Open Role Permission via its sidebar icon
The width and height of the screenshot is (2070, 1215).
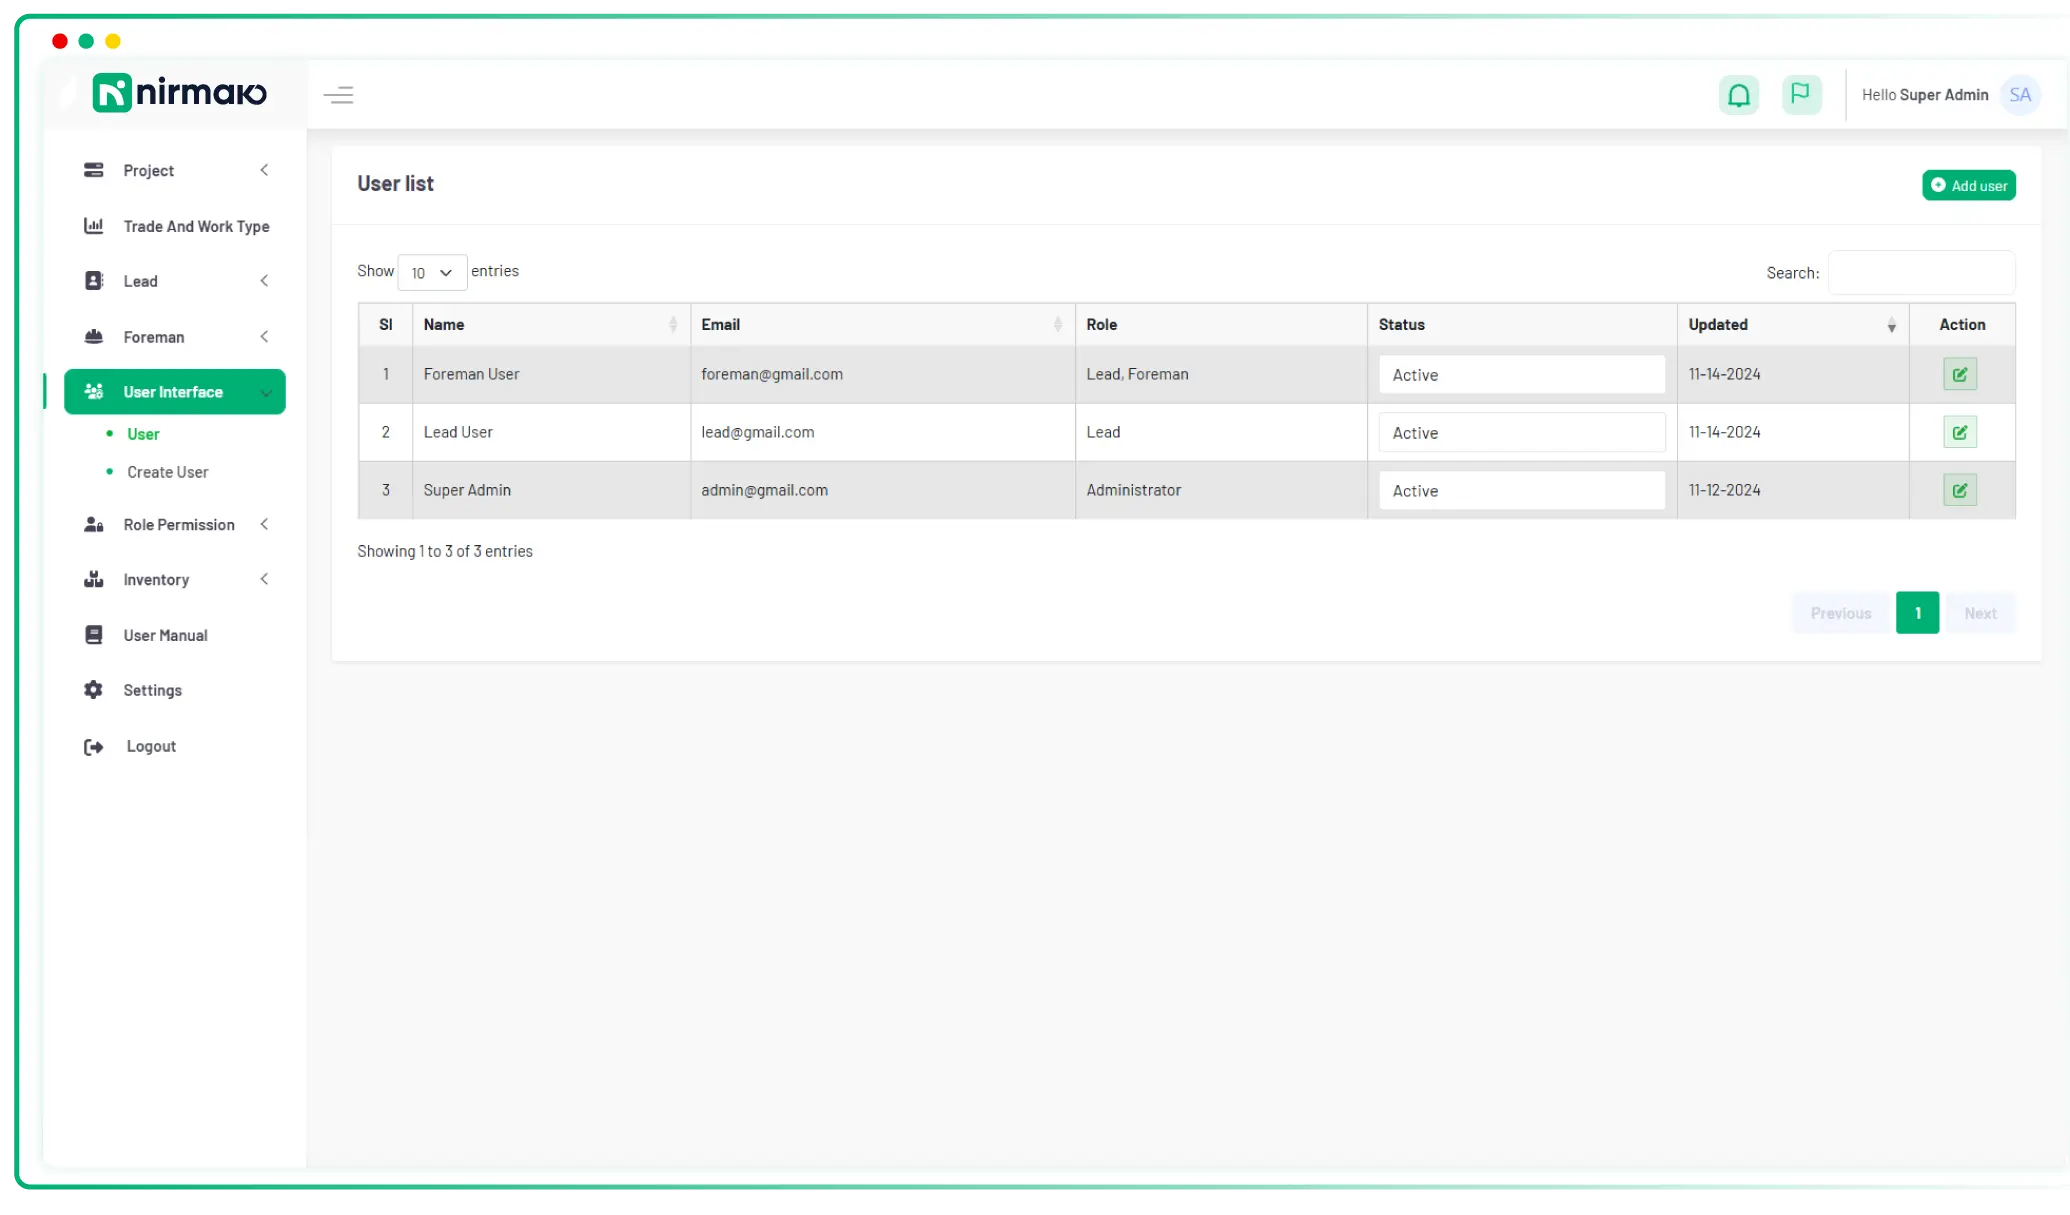(x=94, y=524)
